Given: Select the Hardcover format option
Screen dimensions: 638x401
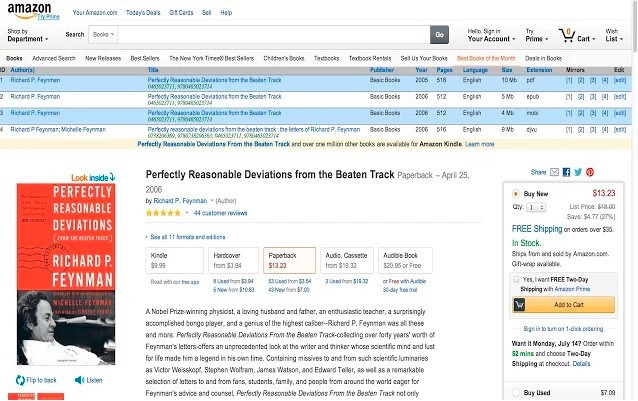Looking at the screenshot, I should pyautogui.click(x=233, y=260).
